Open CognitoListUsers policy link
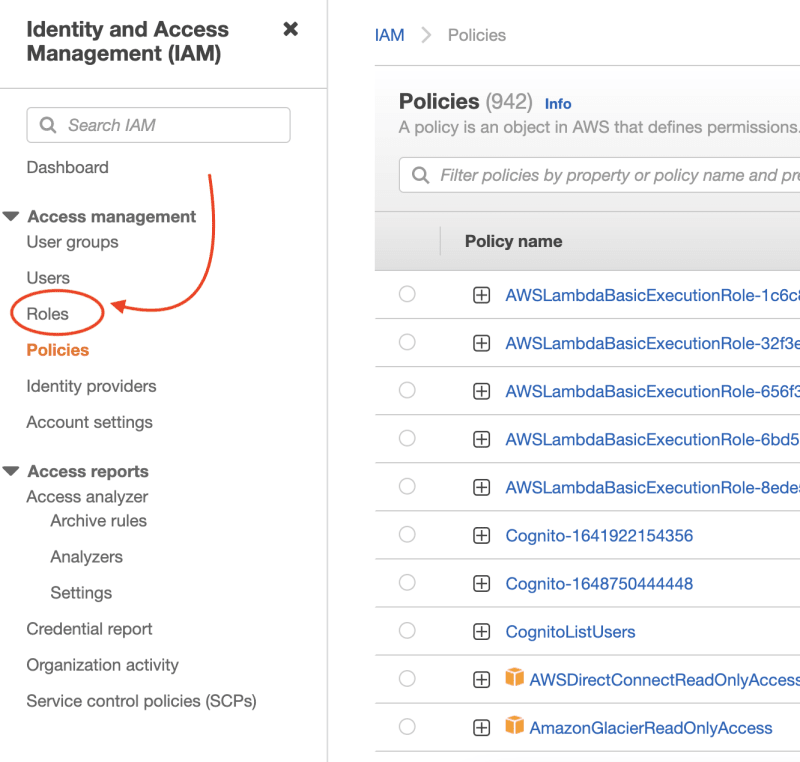The image size is (800, 762). point(570,632)
